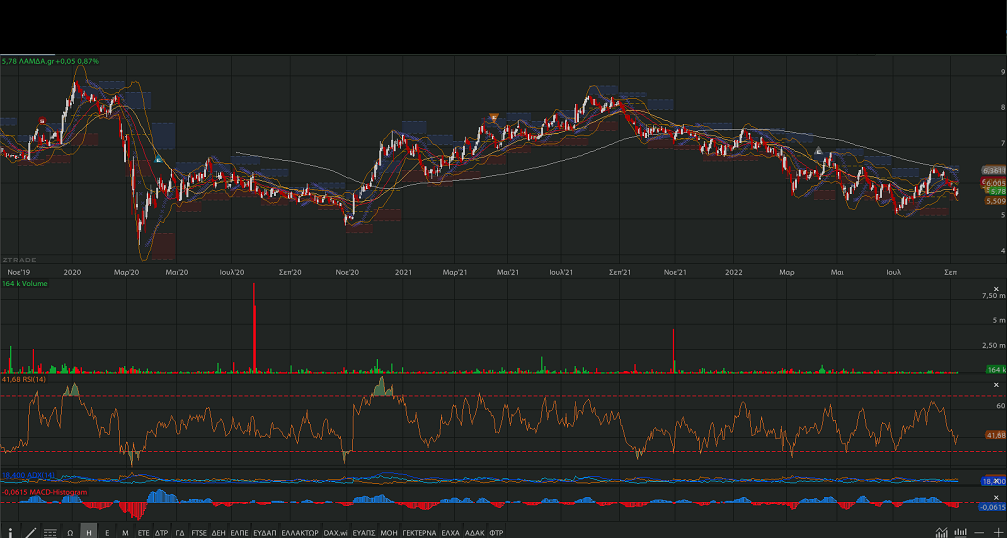Open the DAX.wi symbol shortcut
Image resolution: width=1007 pixels, height=538 pixels.
click(x=336, y=532)
